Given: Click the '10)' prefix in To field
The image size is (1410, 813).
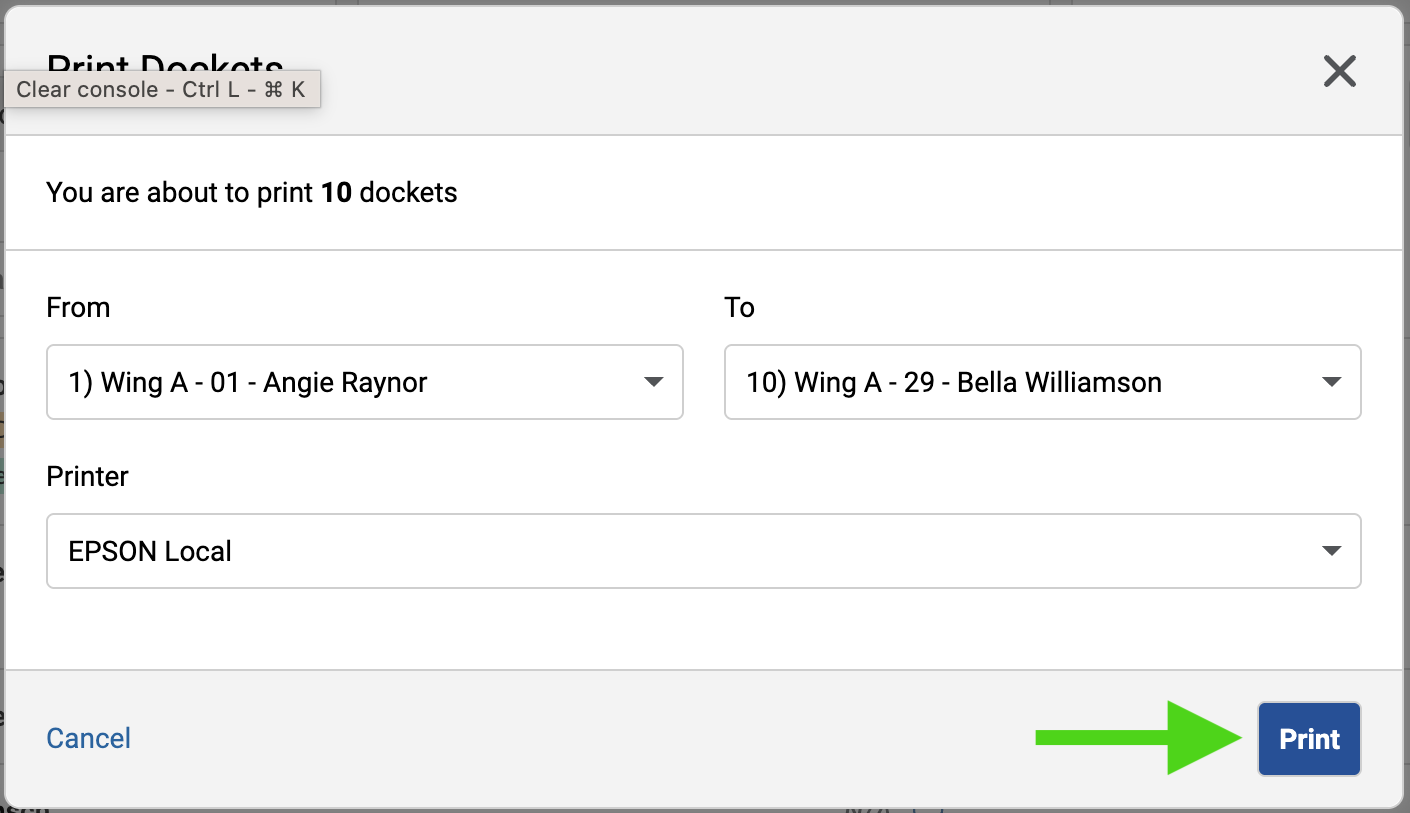Looking at the screenshot, I should 765,383.
